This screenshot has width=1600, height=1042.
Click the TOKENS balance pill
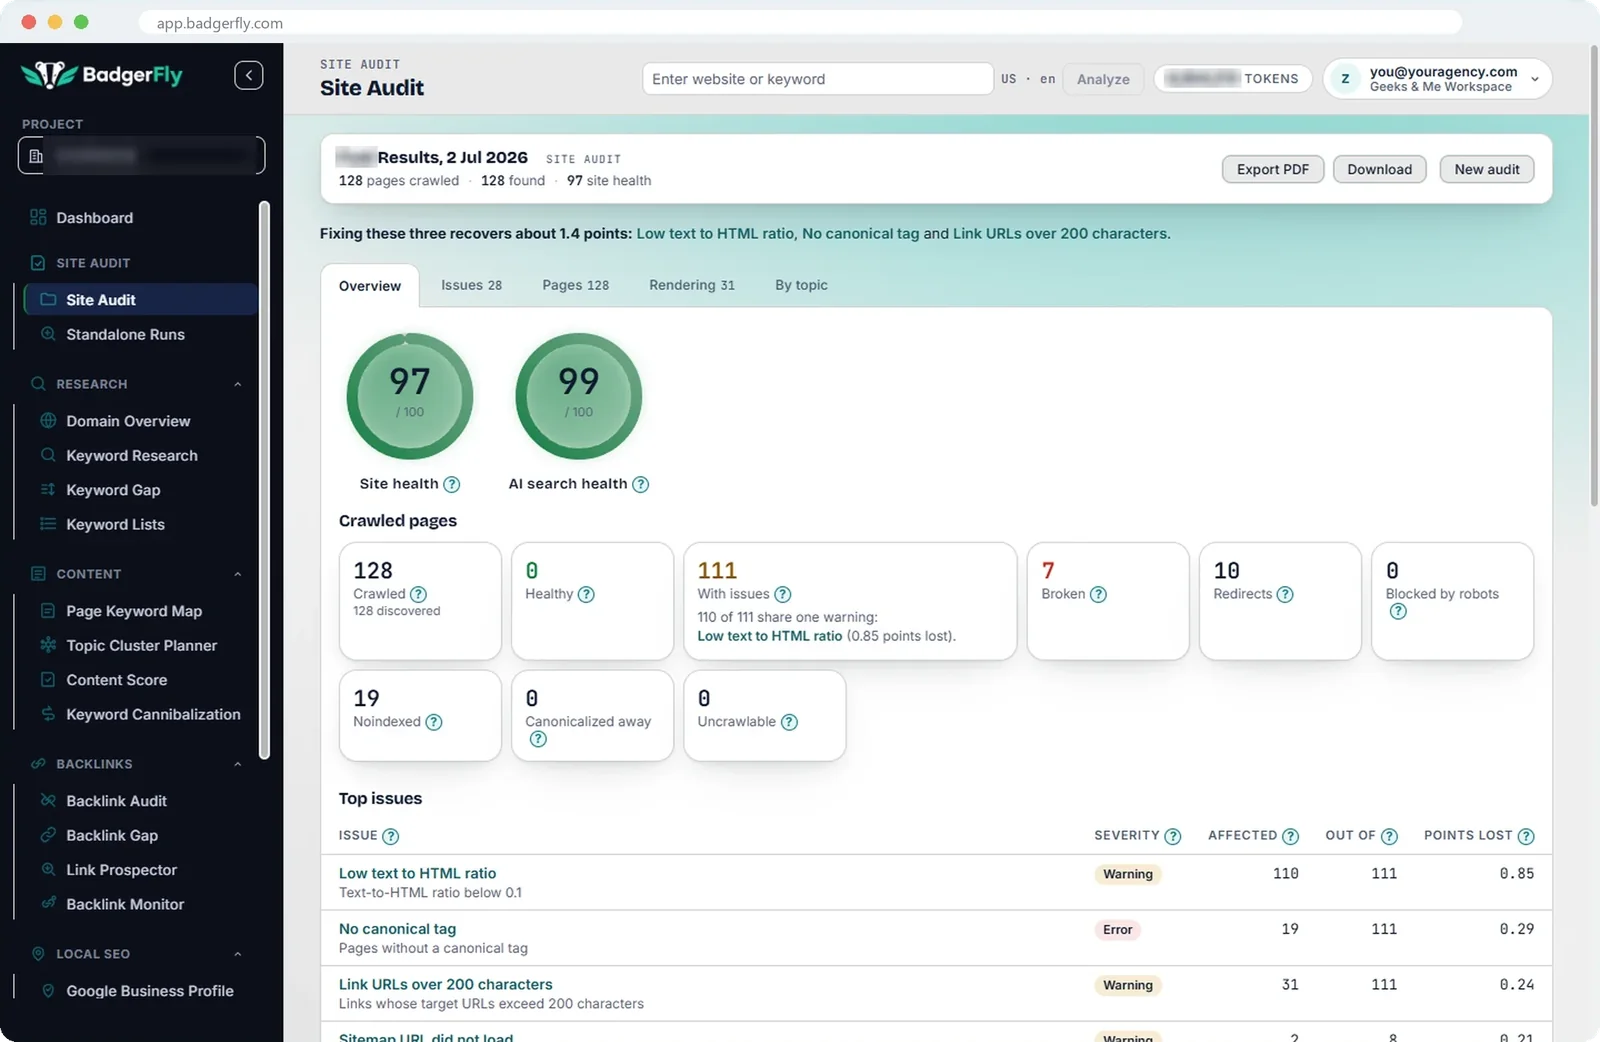coord(1233,79)
